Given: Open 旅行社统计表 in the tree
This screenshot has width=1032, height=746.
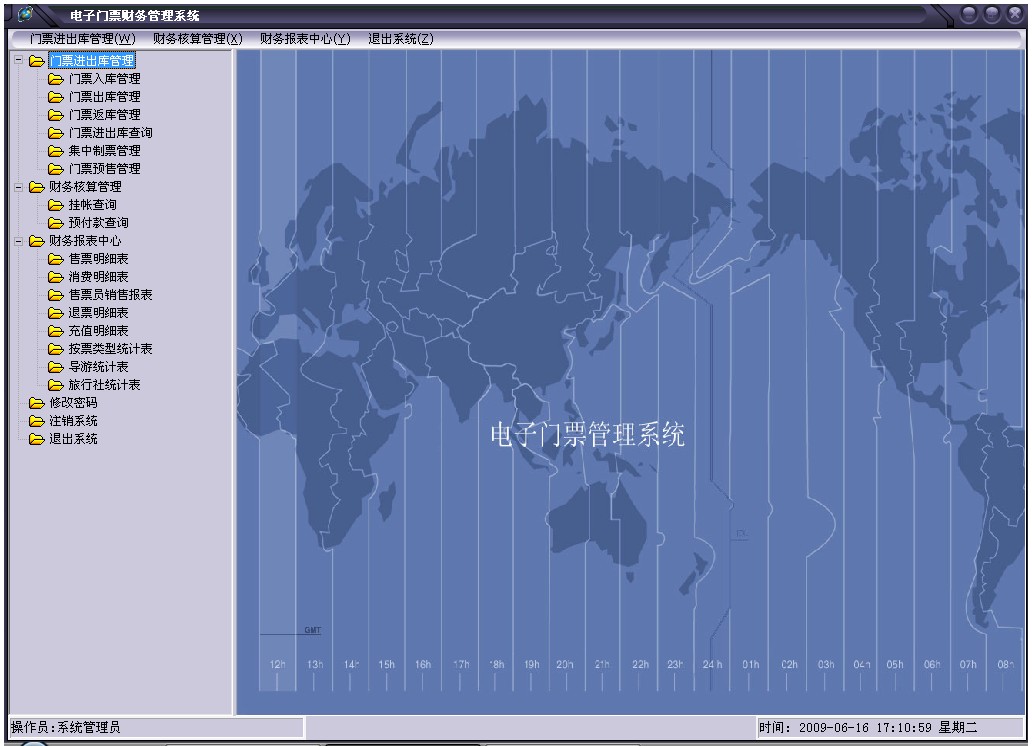Looking at the screenshot, I should coord(104,385).
